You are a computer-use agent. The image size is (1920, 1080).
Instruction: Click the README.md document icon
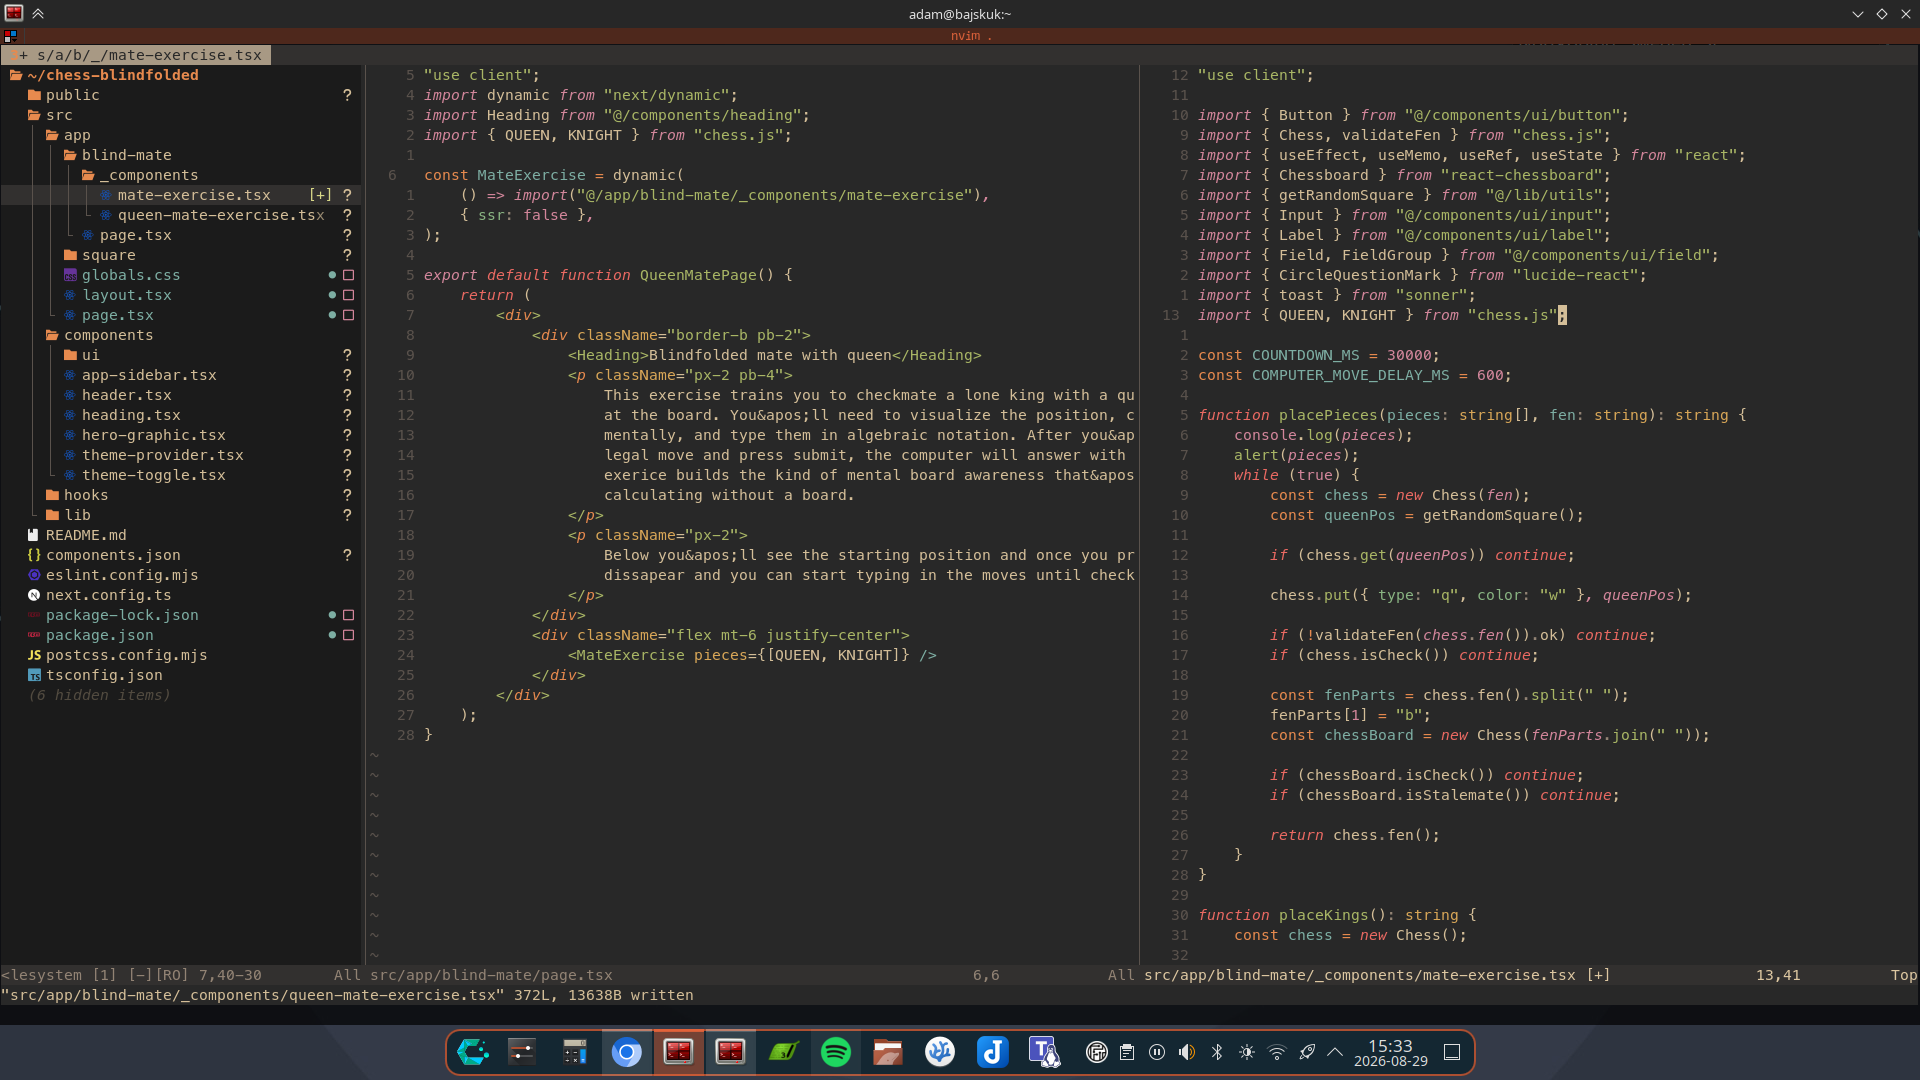(33, 535)
